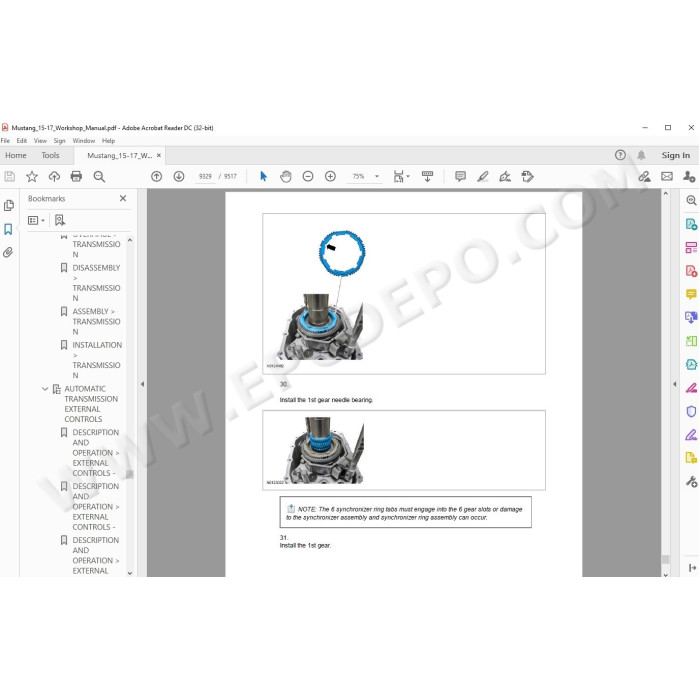Open the More Tools wrench icon
Viewport: 700px width, 700px height.
691,481
